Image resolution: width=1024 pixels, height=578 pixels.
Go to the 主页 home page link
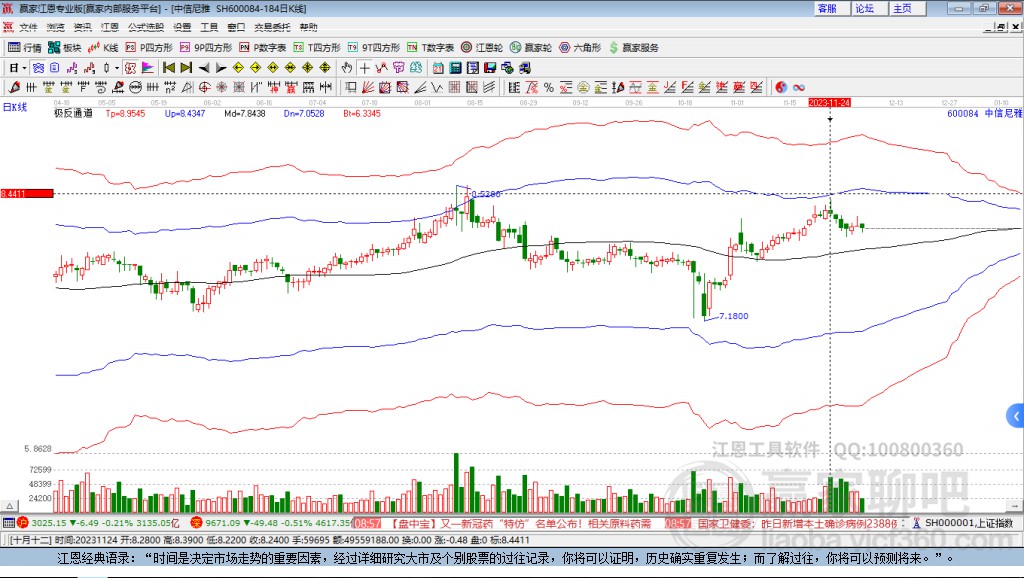902,8
